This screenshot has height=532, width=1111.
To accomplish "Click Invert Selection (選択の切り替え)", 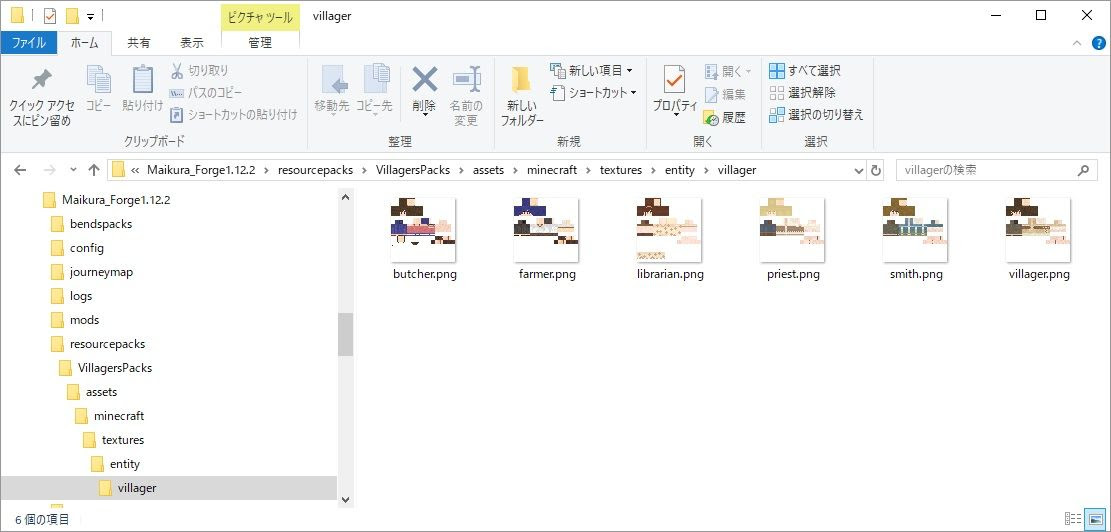I will 816,114.
